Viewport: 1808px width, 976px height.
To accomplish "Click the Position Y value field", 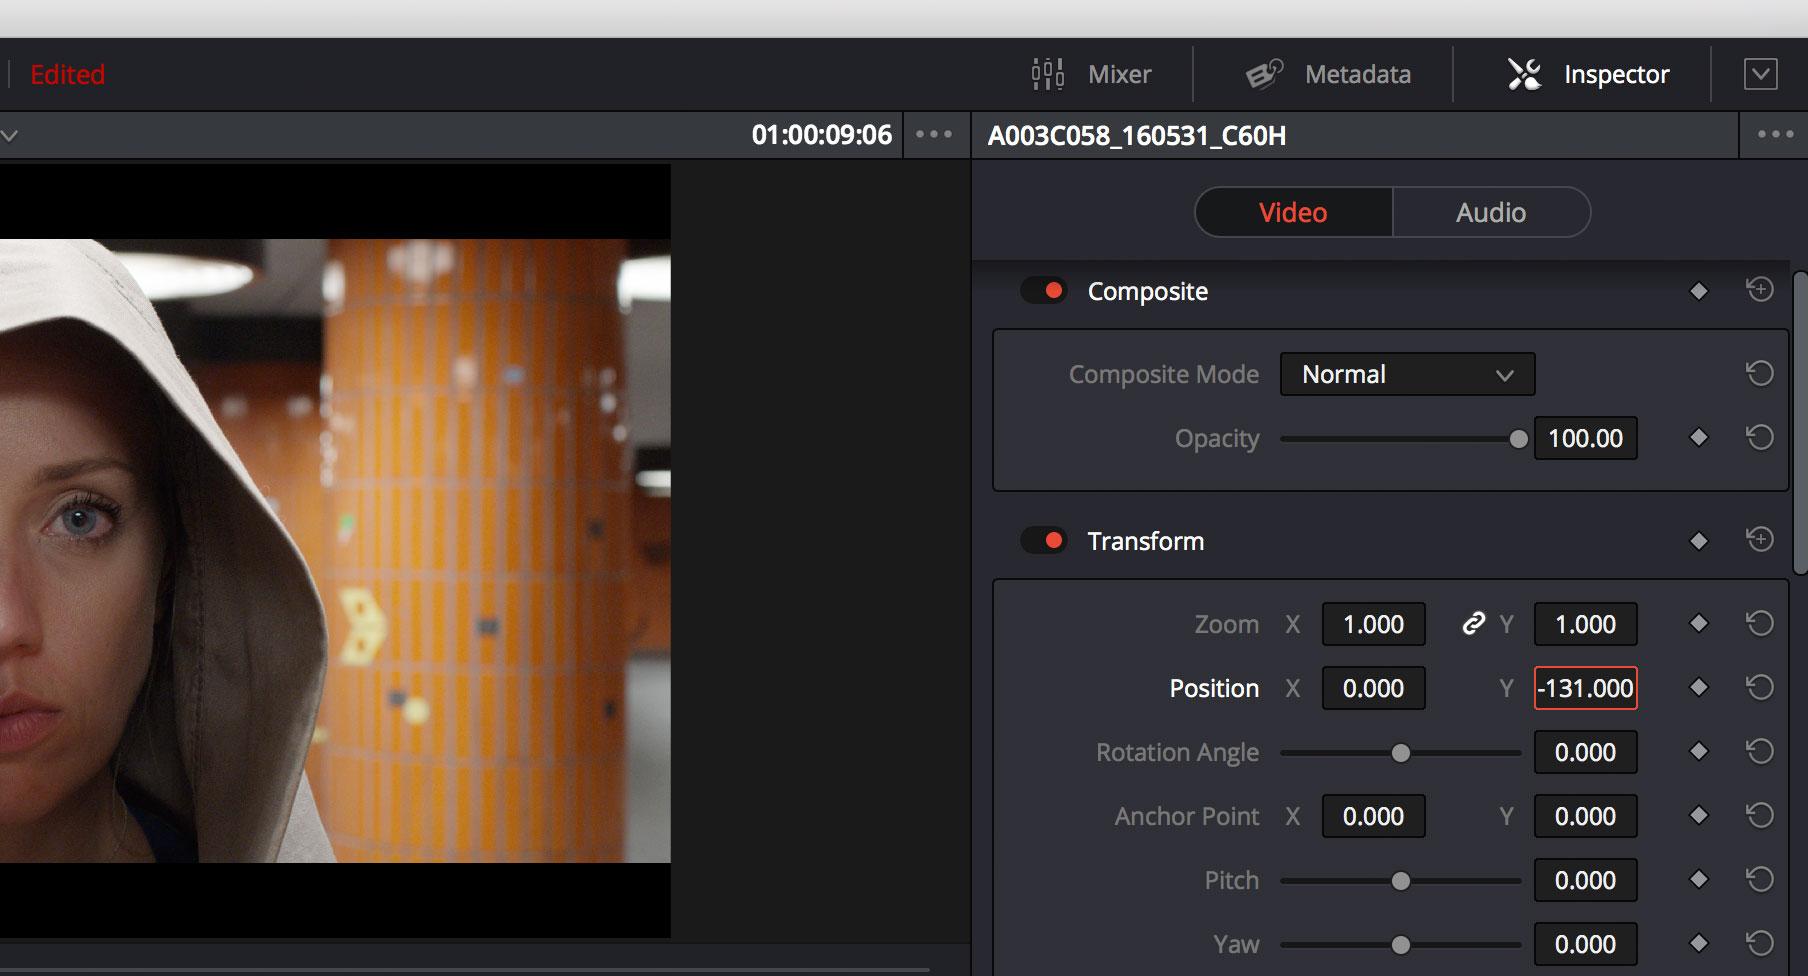I will (1585, 688).
